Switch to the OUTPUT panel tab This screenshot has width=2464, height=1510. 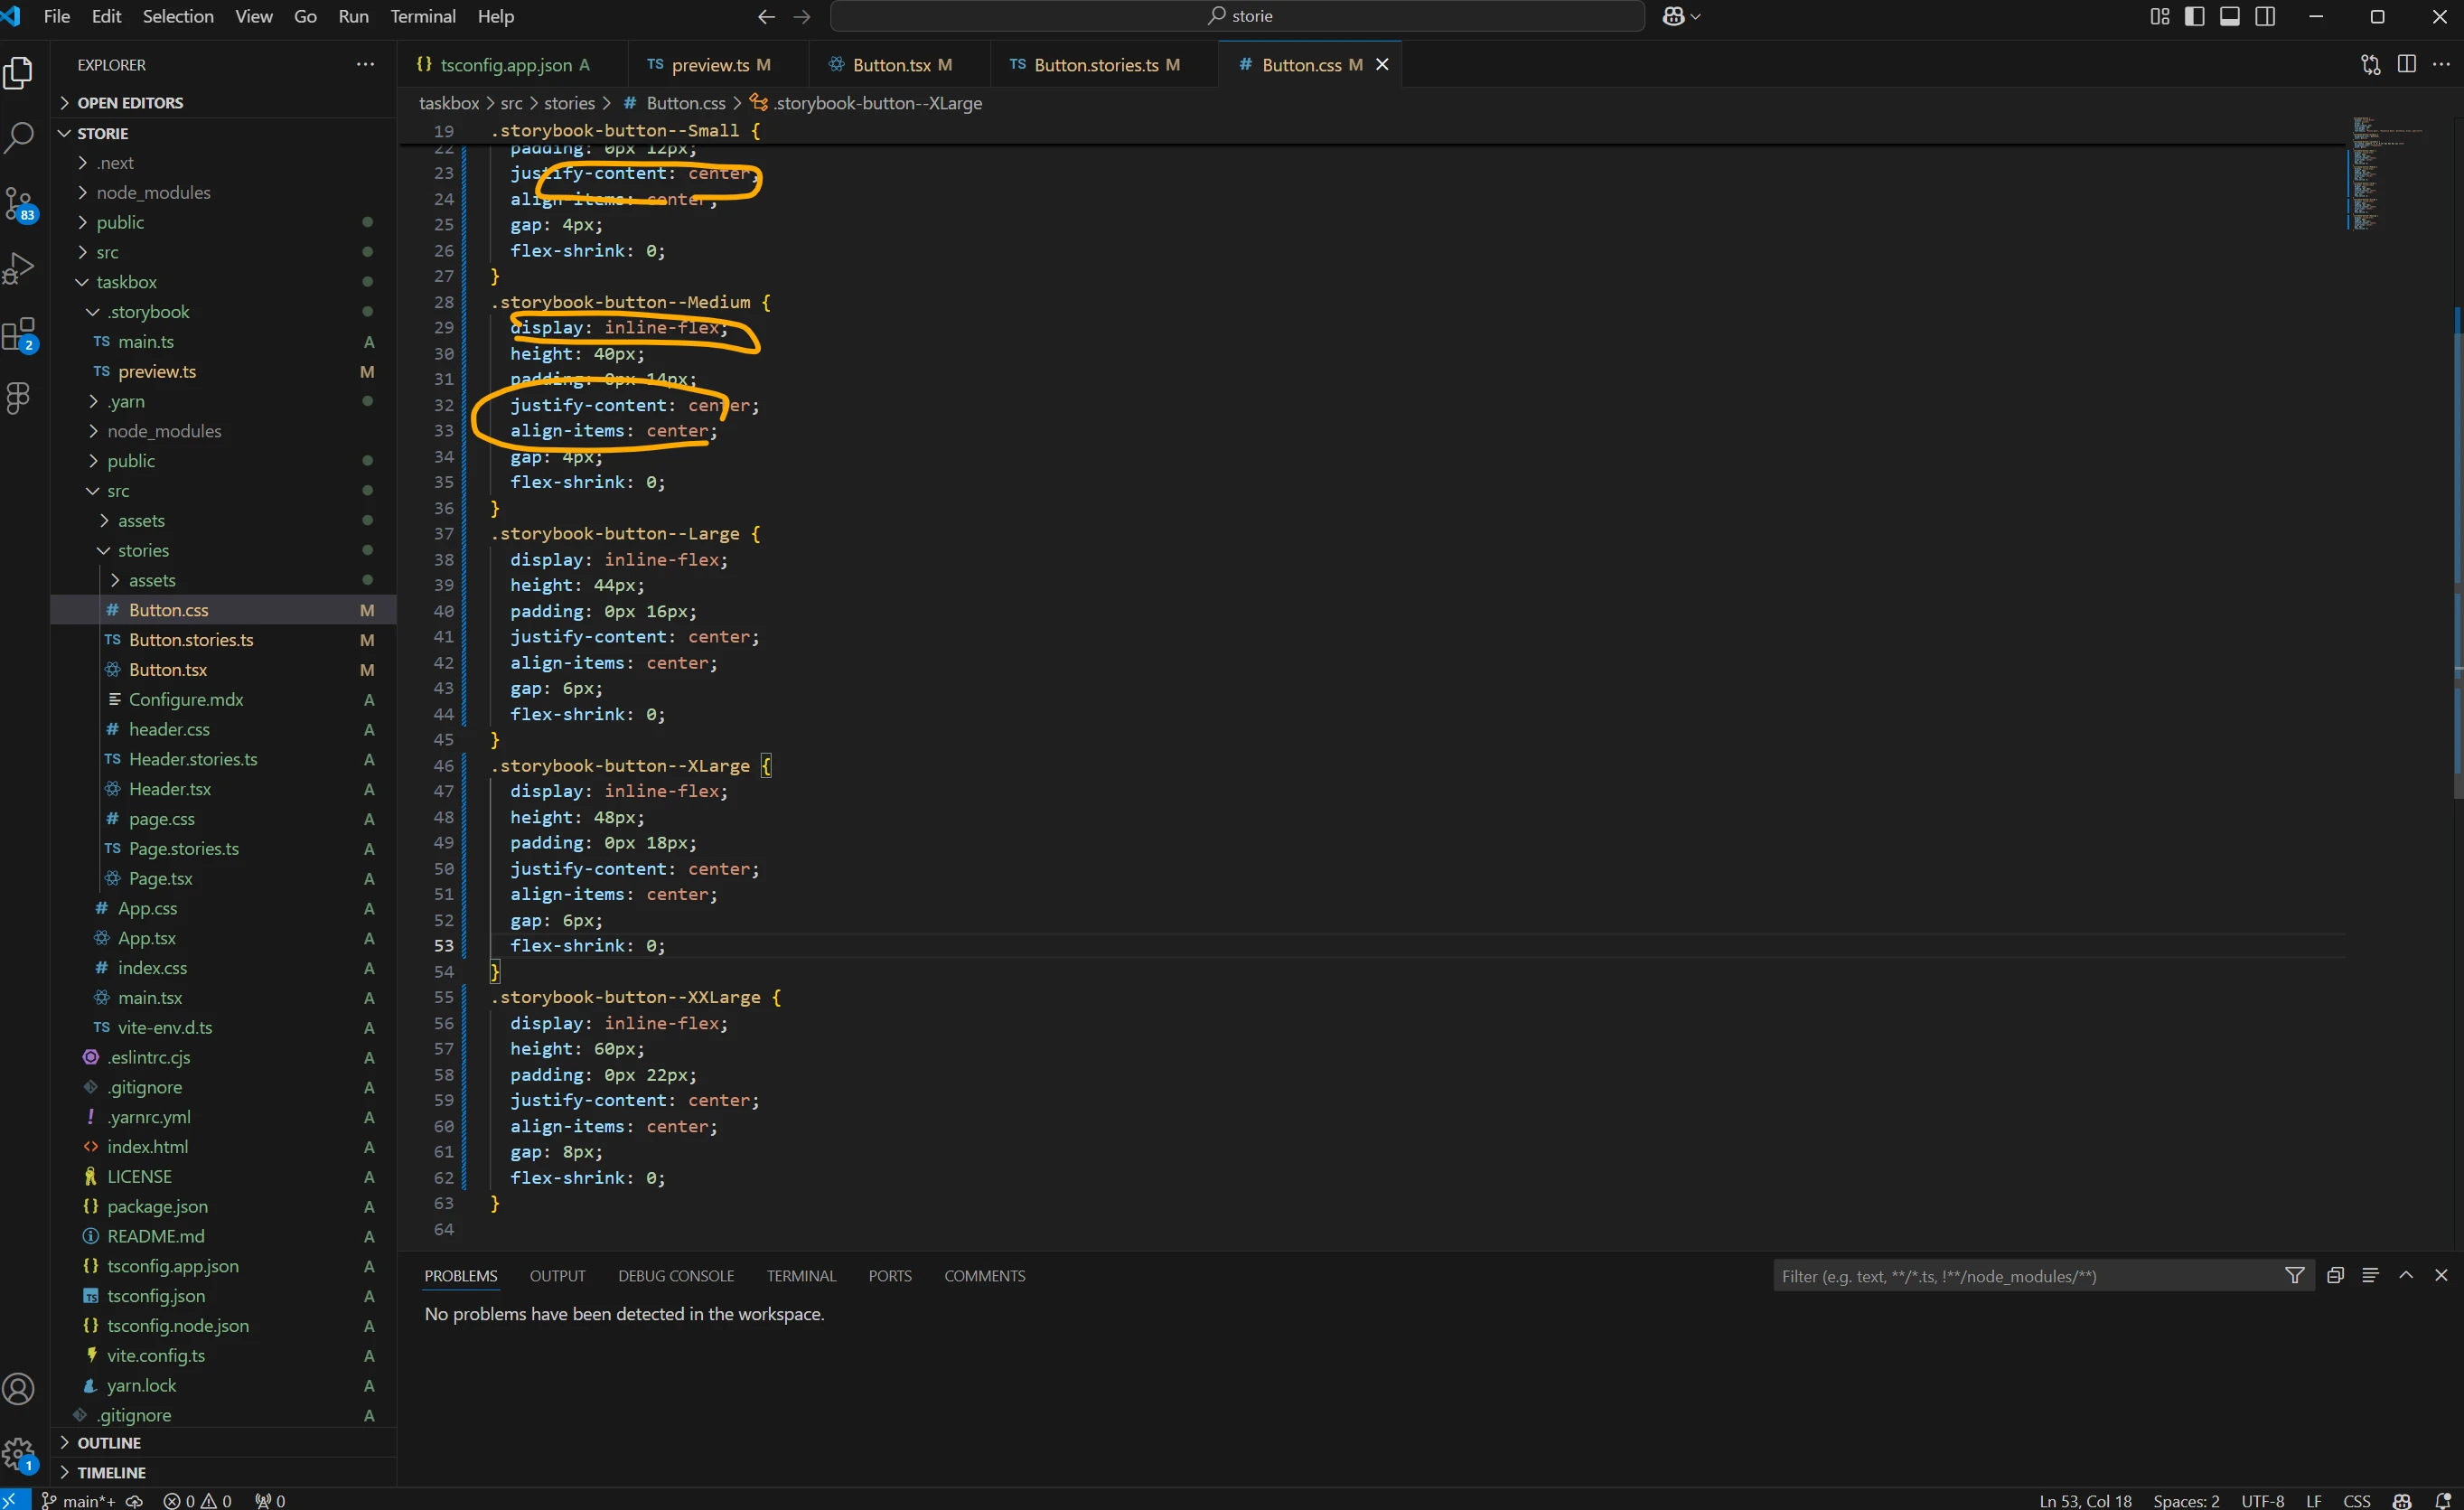point(557,1275)
